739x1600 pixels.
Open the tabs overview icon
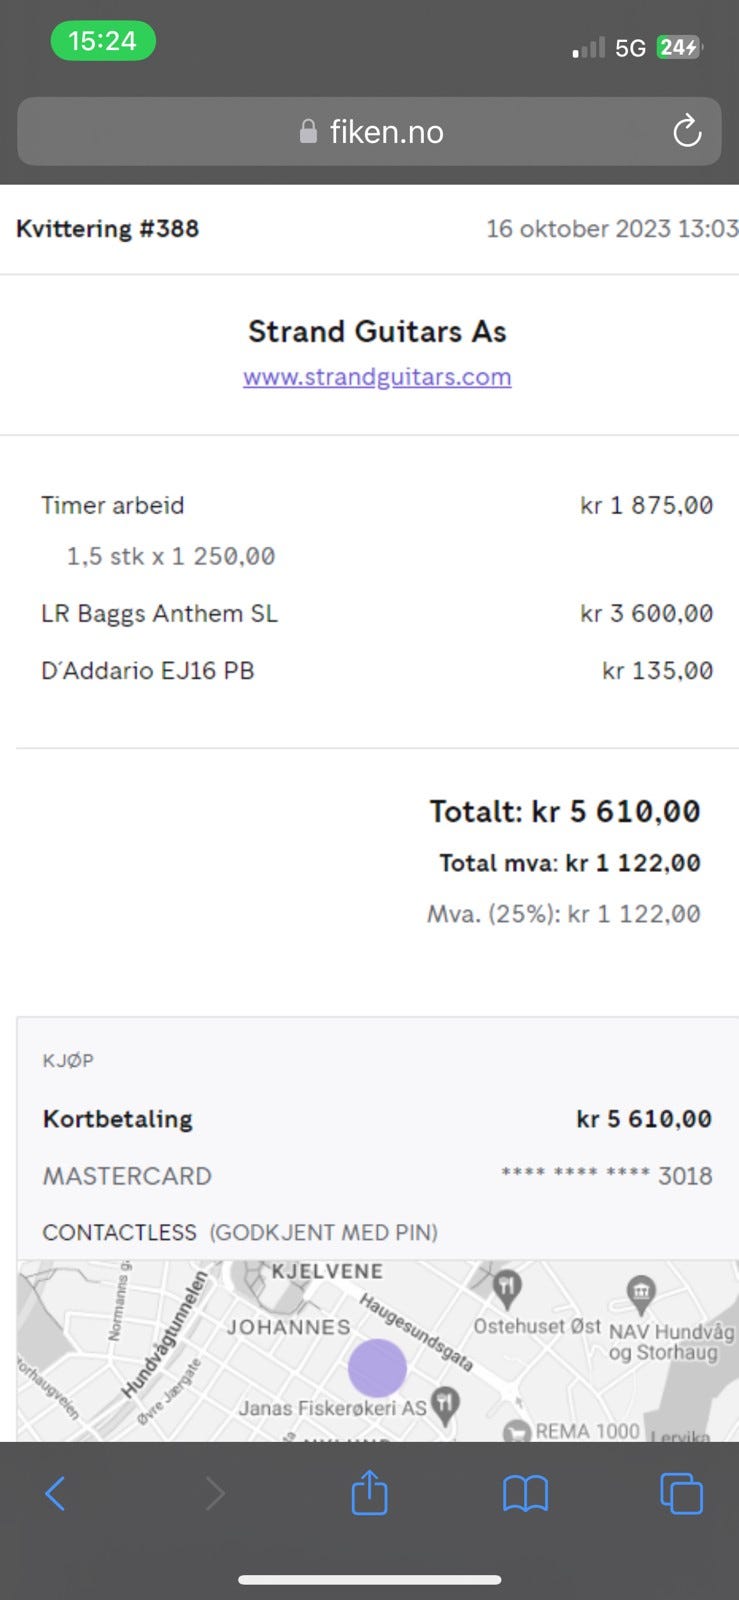pos(681,1494)
